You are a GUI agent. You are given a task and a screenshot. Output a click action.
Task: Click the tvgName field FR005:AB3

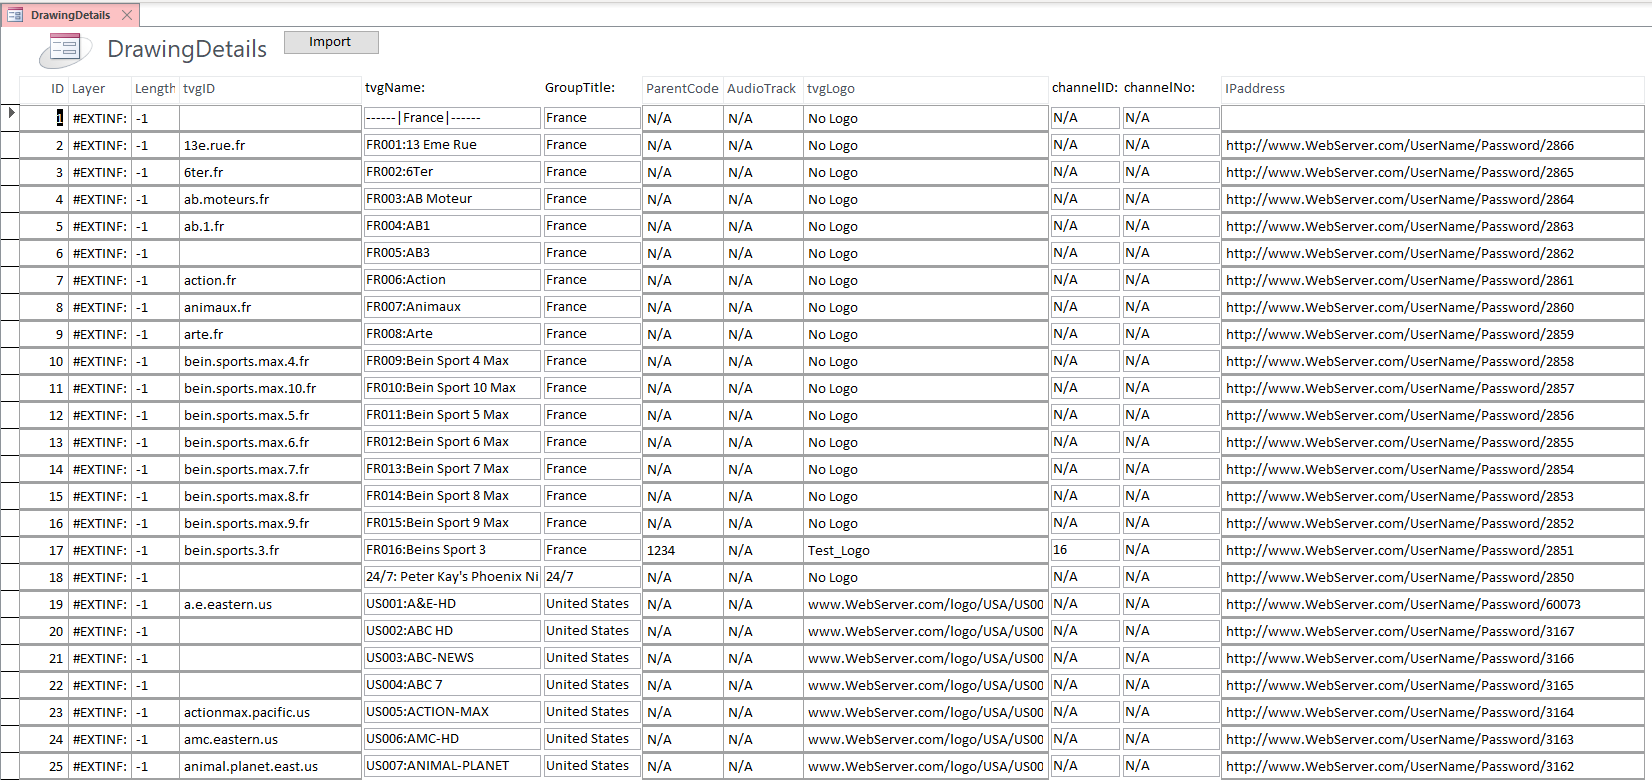(x=452, y=253)
